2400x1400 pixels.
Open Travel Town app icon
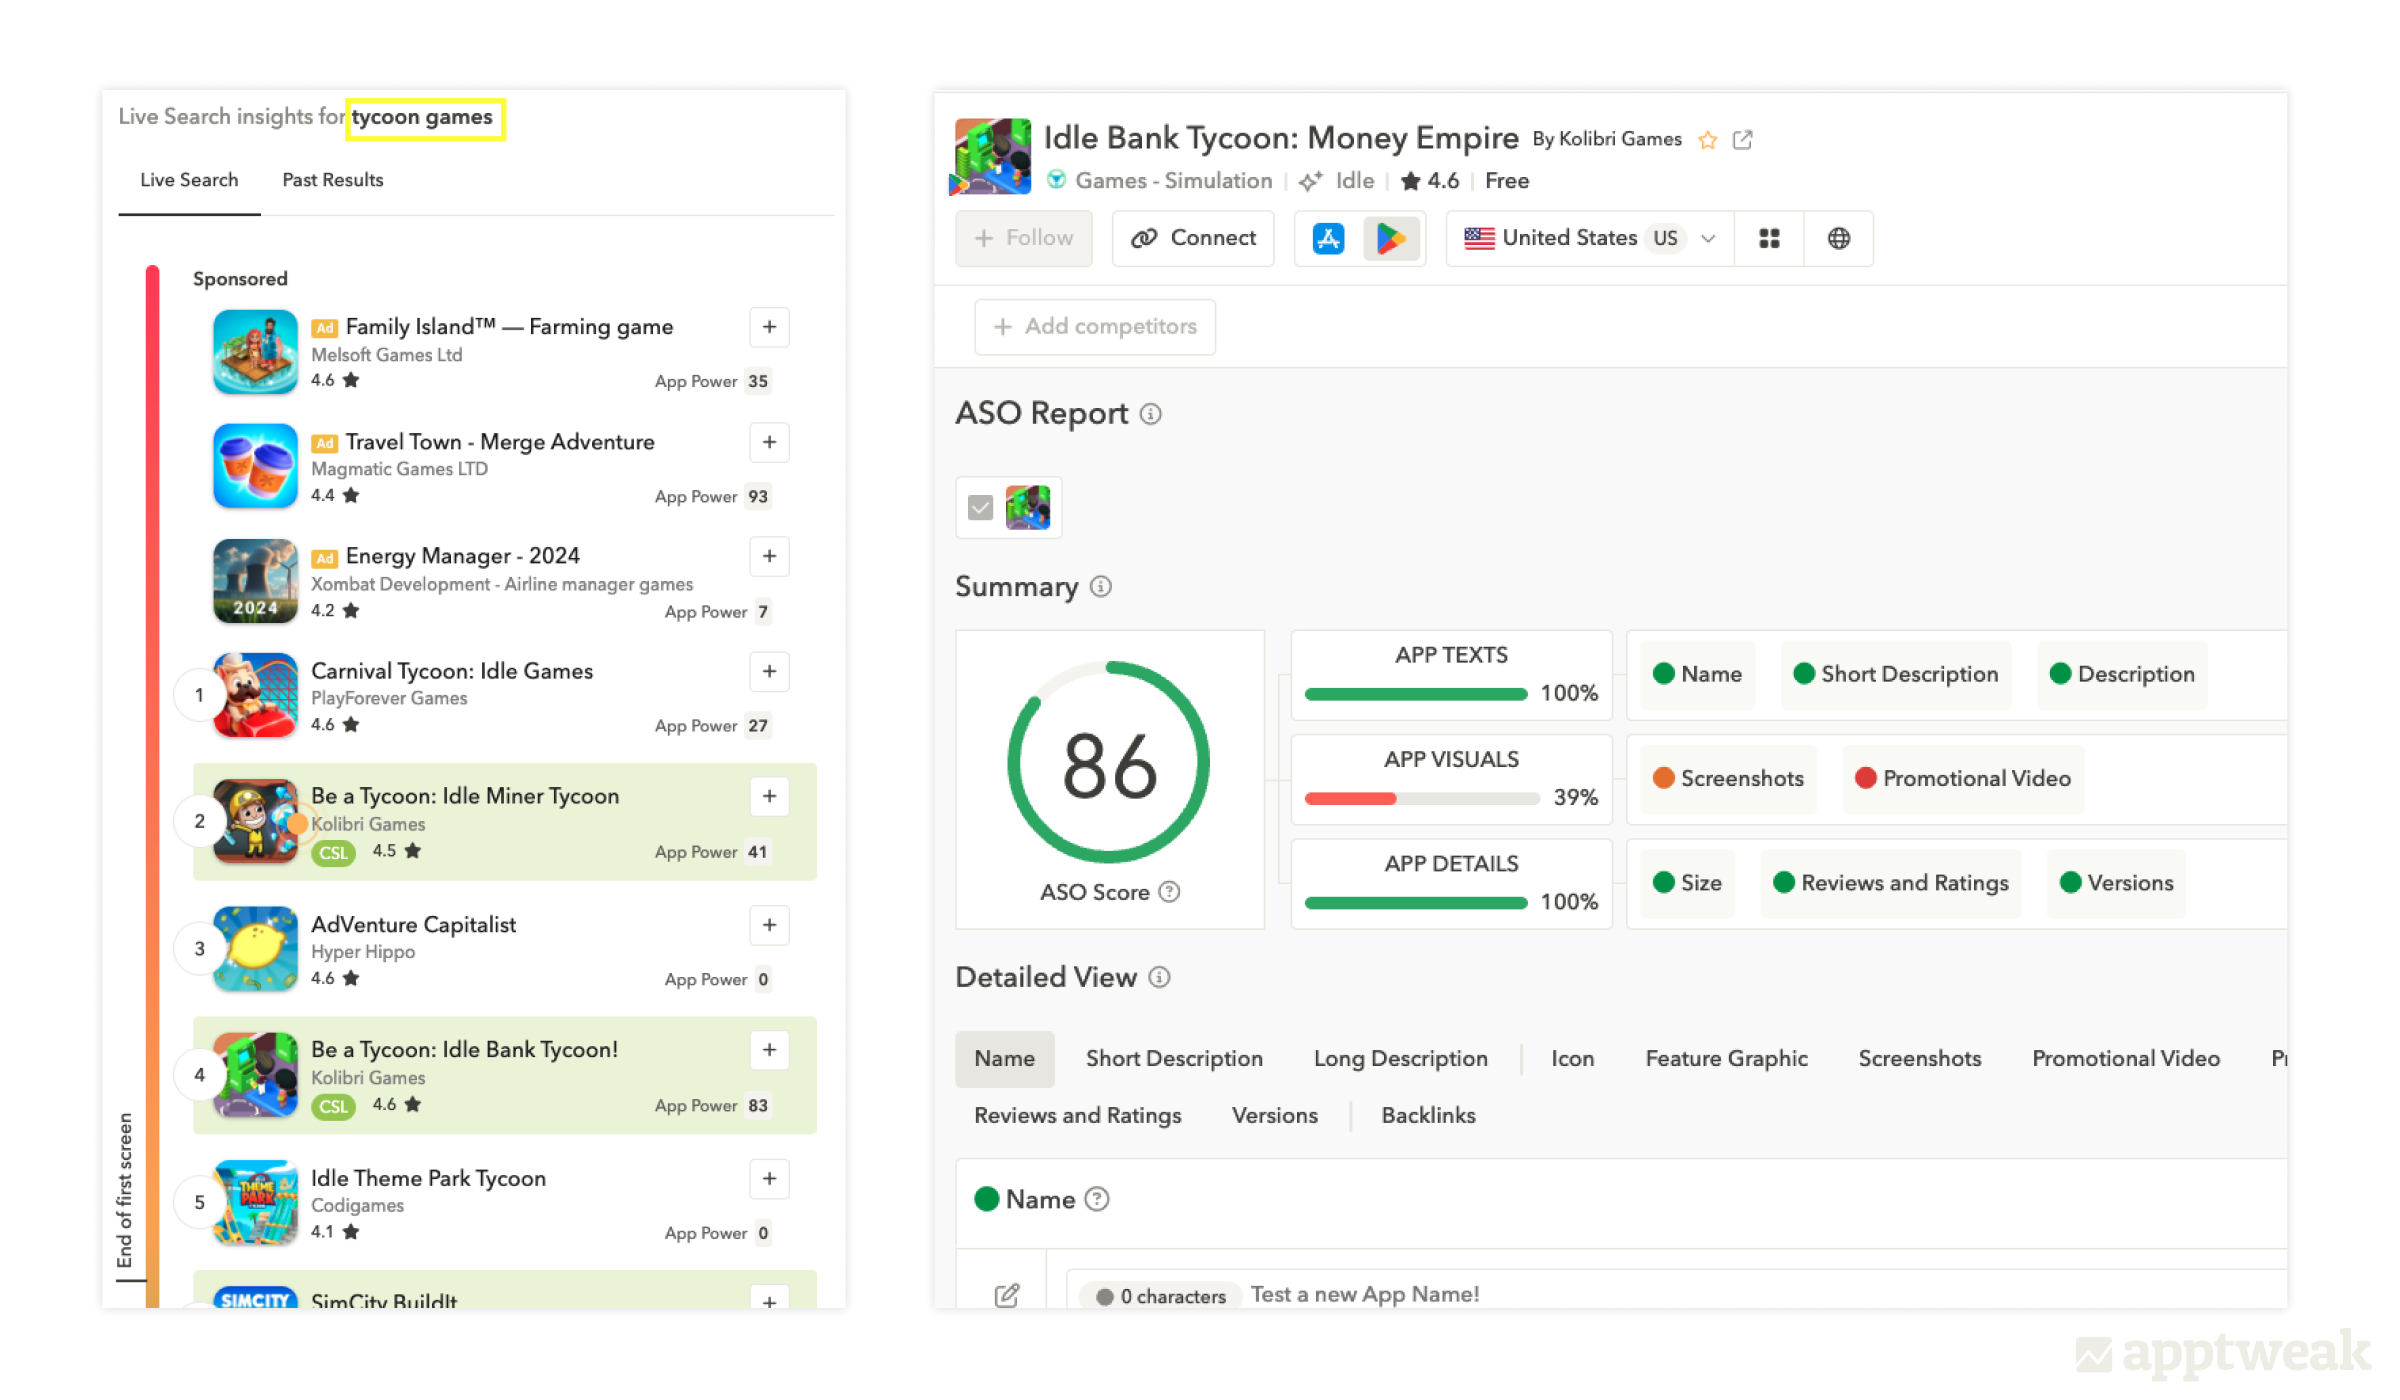tap(255, 466)
